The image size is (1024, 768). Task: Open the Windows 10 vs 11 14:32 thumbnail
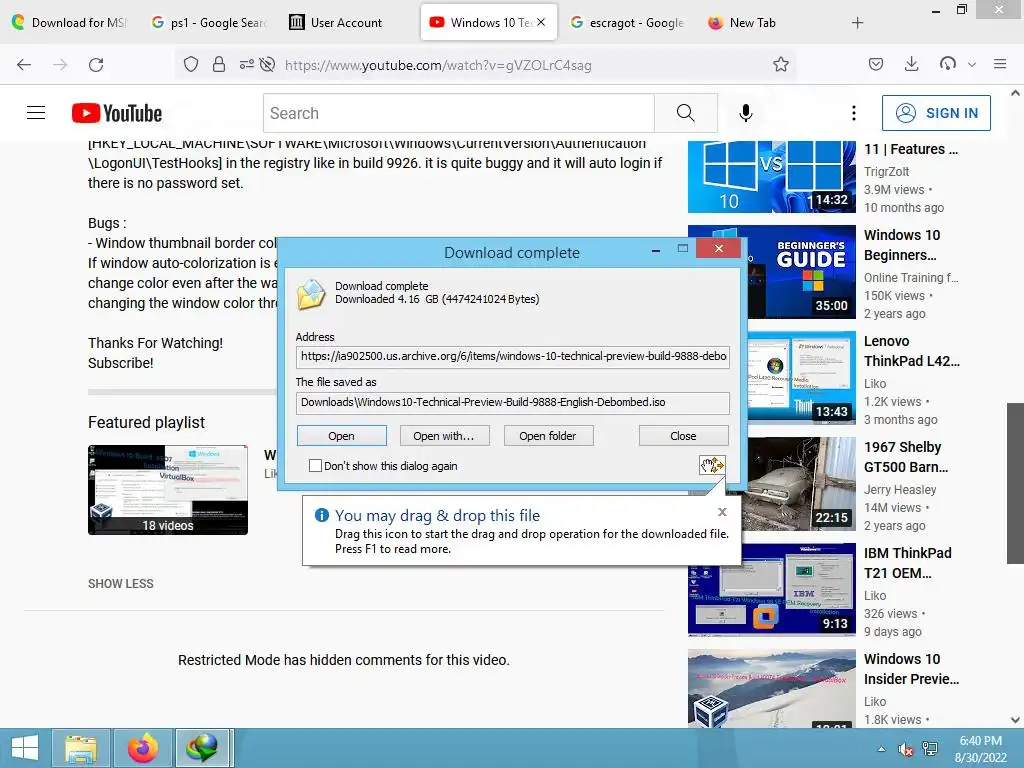coord(771,175)
